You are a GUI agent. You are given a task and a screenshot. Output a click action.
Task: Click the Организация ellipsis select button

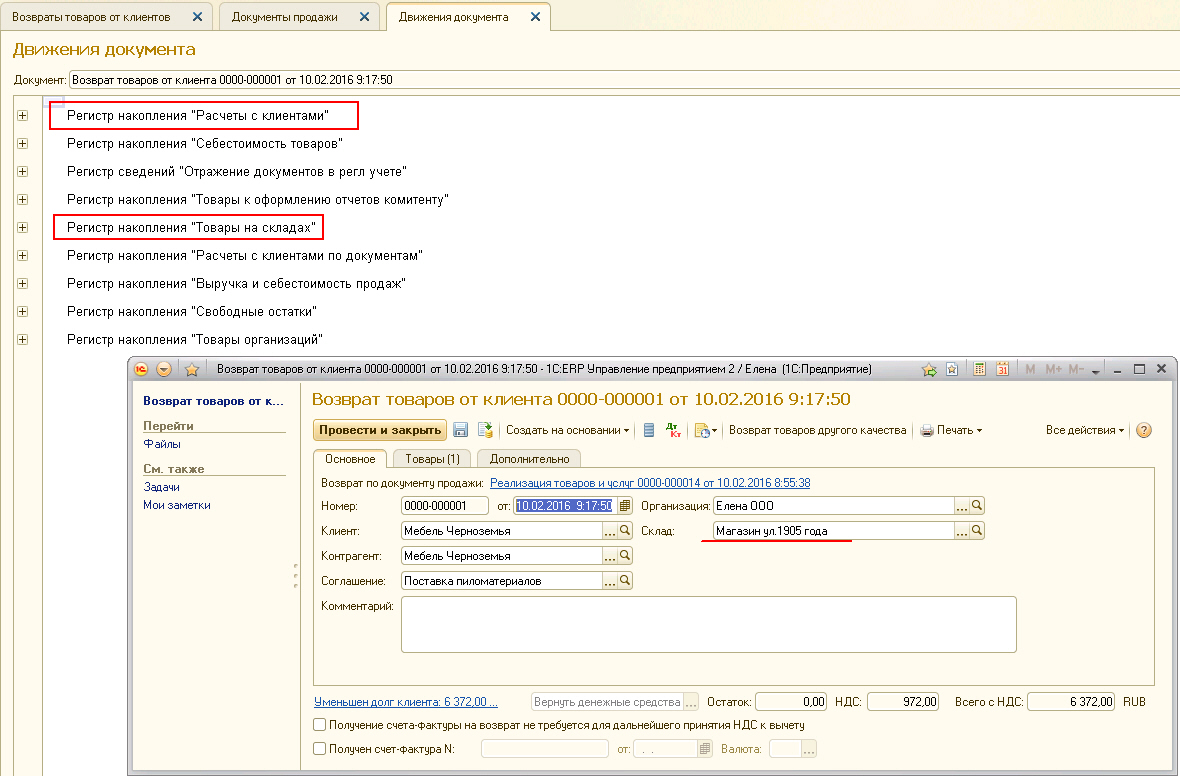click(x=962, y=506)
